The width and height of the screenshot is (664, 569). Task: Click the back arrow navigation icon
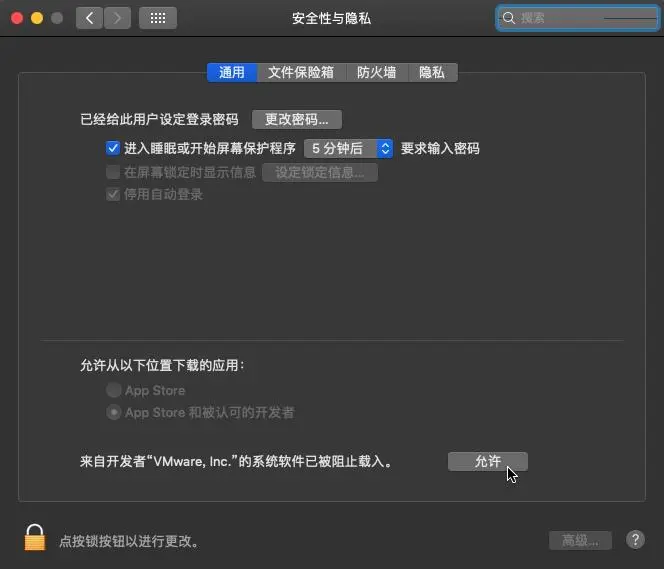tap(89, 18)
